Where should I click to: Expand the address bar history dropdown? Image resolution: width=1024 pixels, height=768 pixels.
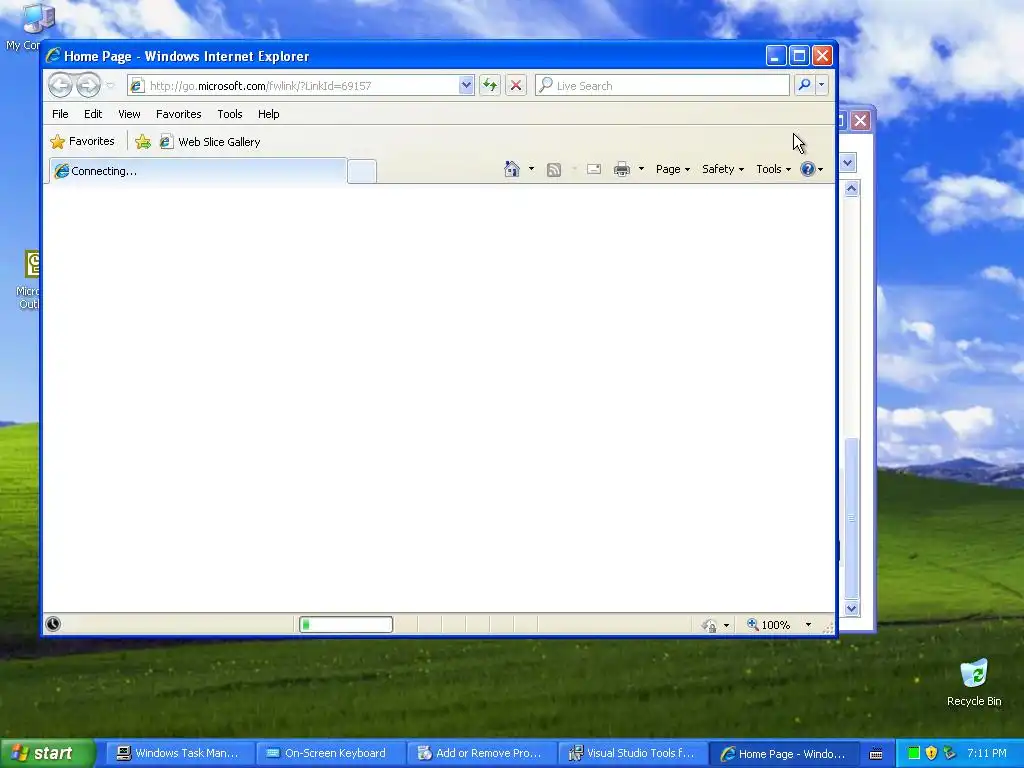point(466,86)
